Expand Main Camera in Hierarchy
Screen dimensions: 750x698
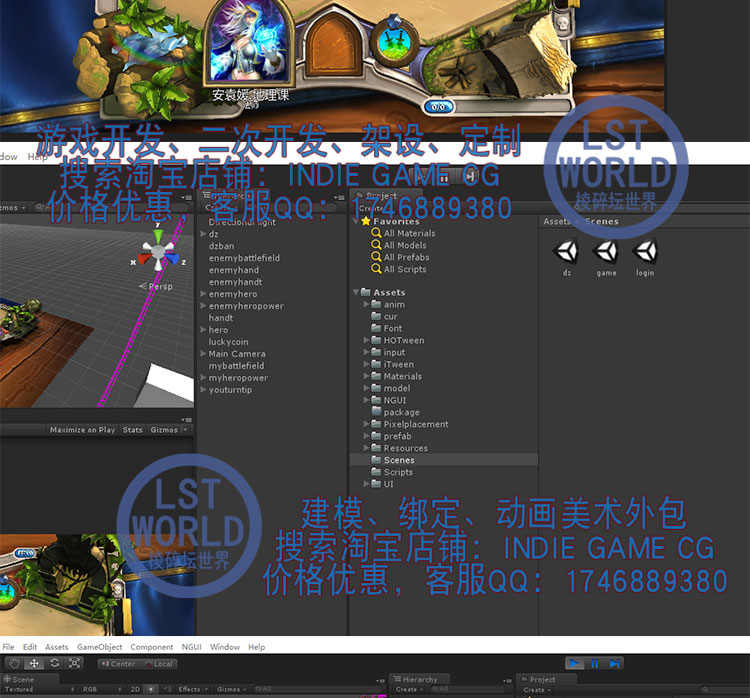coord(203,354)
